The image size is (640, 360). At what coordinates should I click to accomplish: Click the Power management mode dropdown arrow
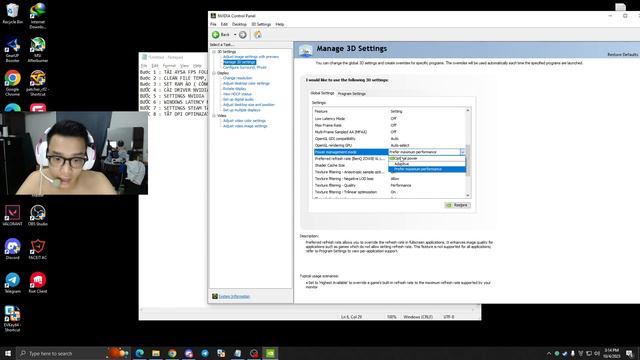click(462, 152)
